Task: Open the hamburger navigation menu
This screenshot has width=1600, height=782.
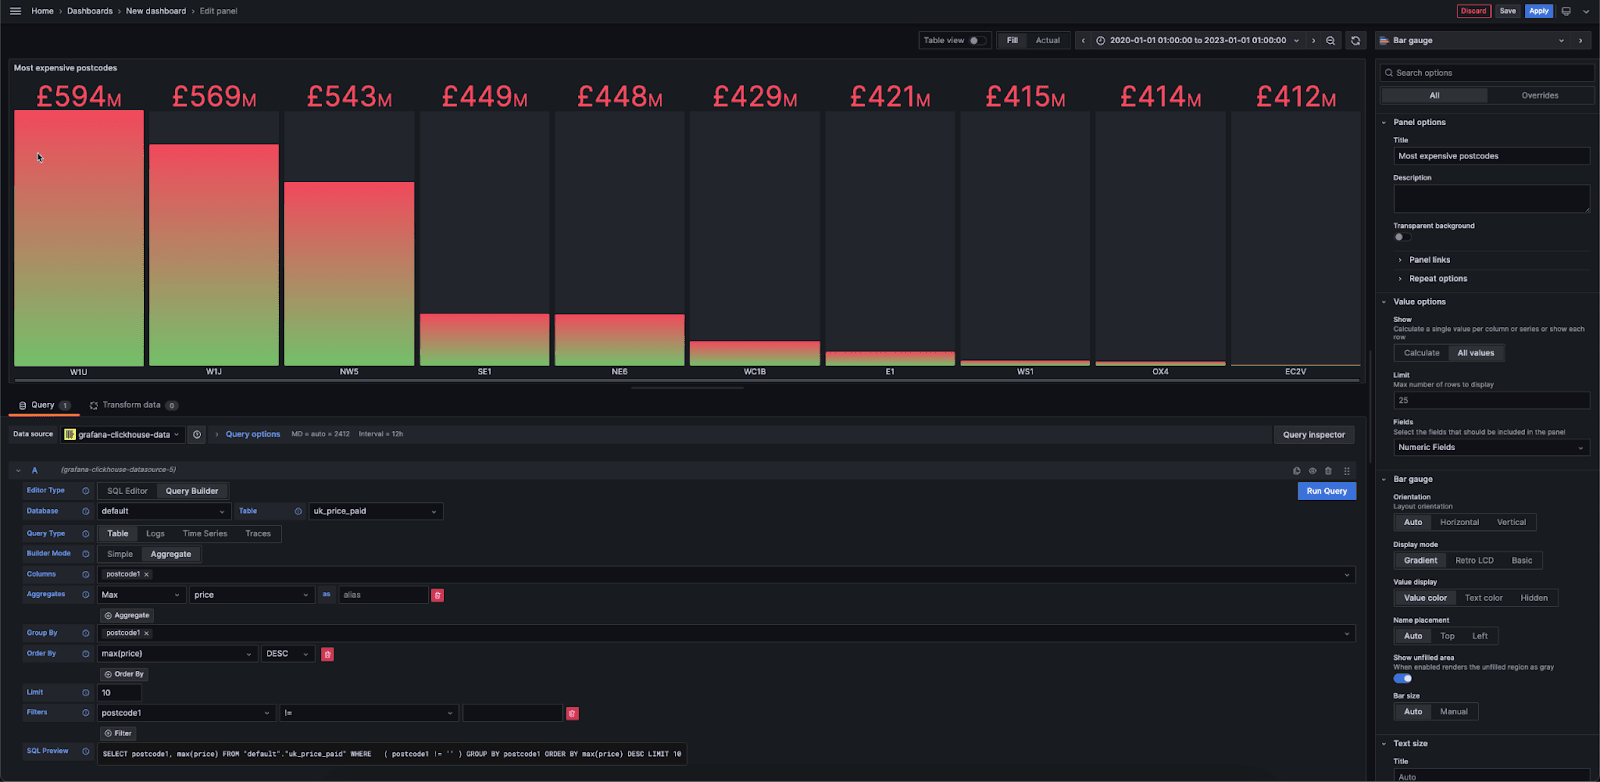Action: [x=15, y=11]
